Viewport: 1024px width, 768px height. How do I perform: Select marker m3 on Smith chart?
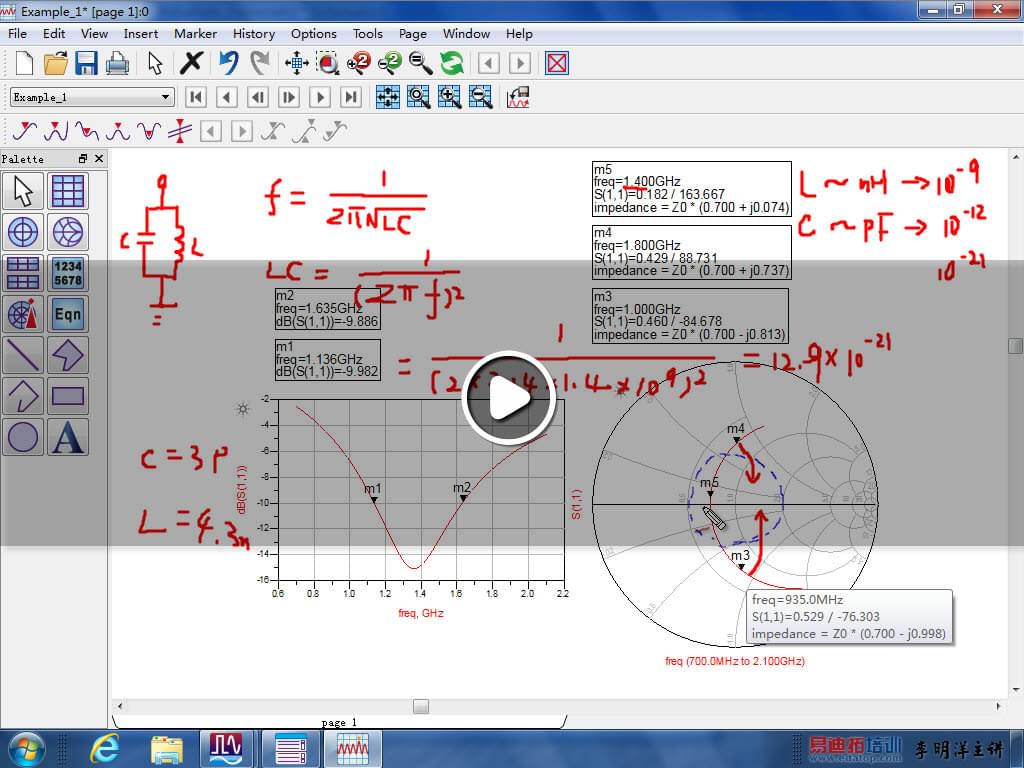point(741,568)
